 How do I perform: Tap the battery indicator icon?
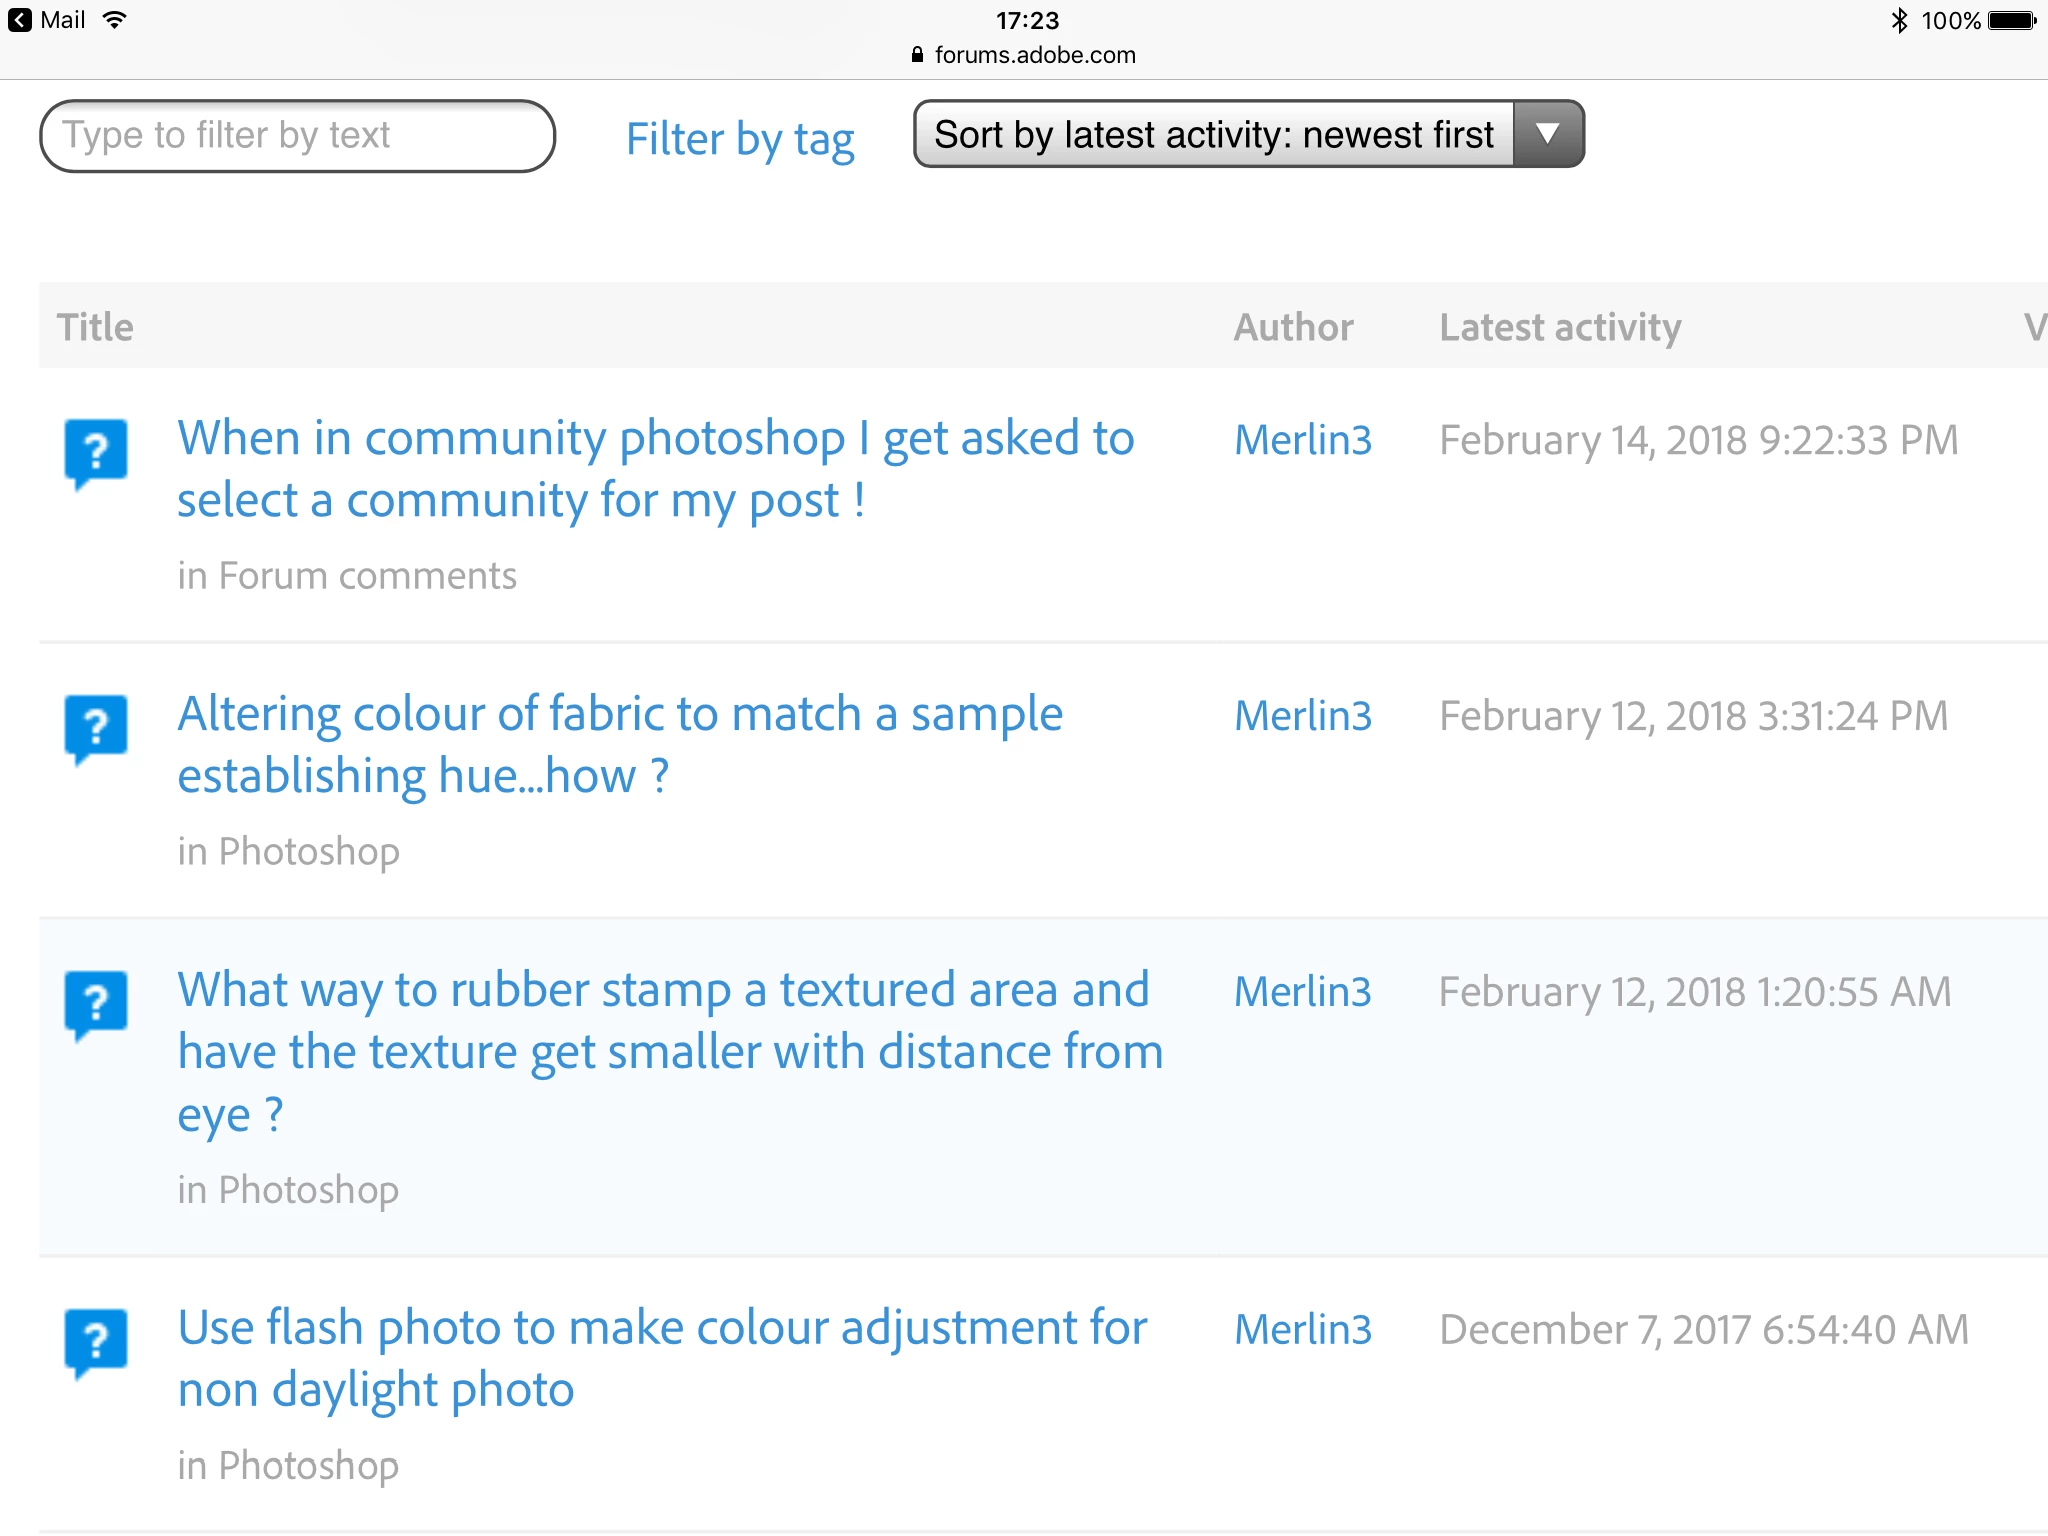click(x=2012, y=20)
